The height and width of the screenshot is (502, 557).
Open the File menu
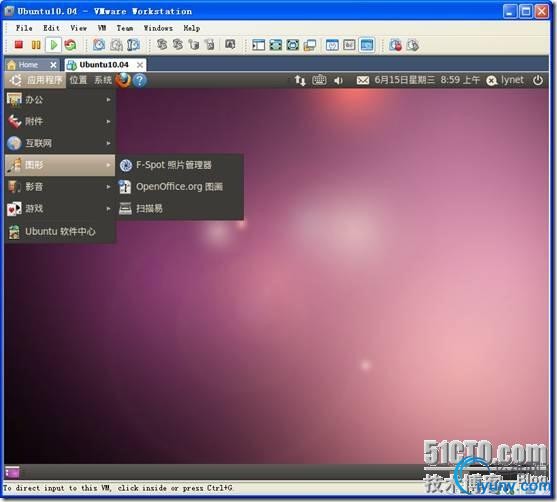pyautogui.click(x=24, y=28)
